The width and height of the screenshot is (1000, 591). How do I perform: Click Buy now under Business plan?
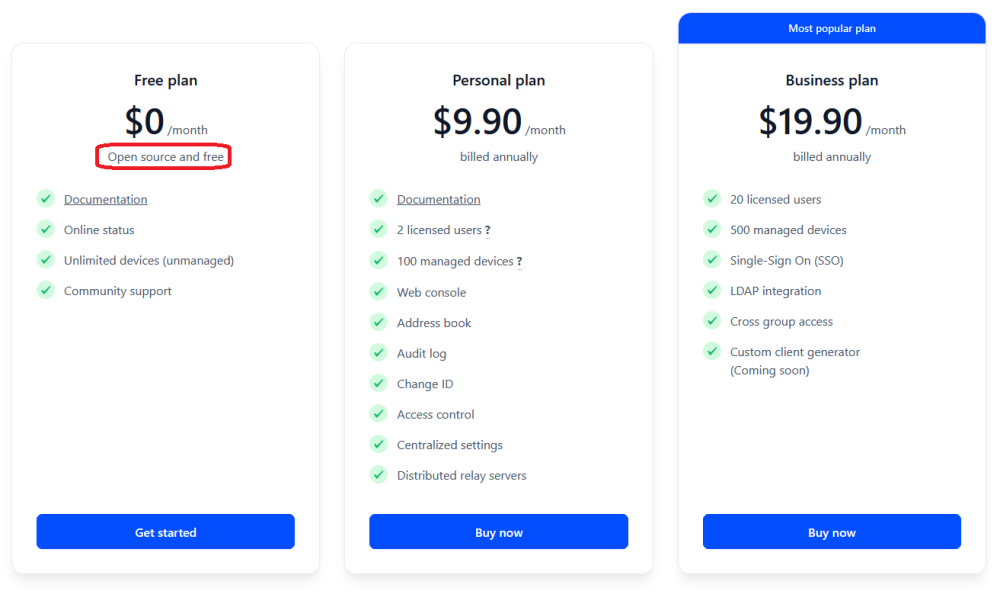(x=832, y=532)
